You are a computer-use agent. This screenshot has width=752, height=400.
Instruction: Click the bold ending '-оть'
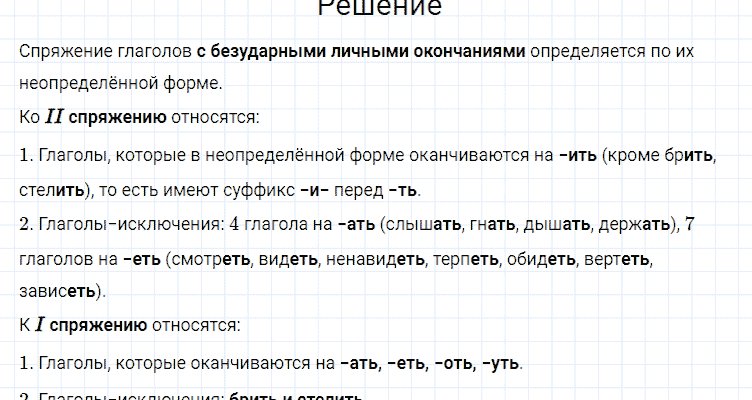[453, 362]
